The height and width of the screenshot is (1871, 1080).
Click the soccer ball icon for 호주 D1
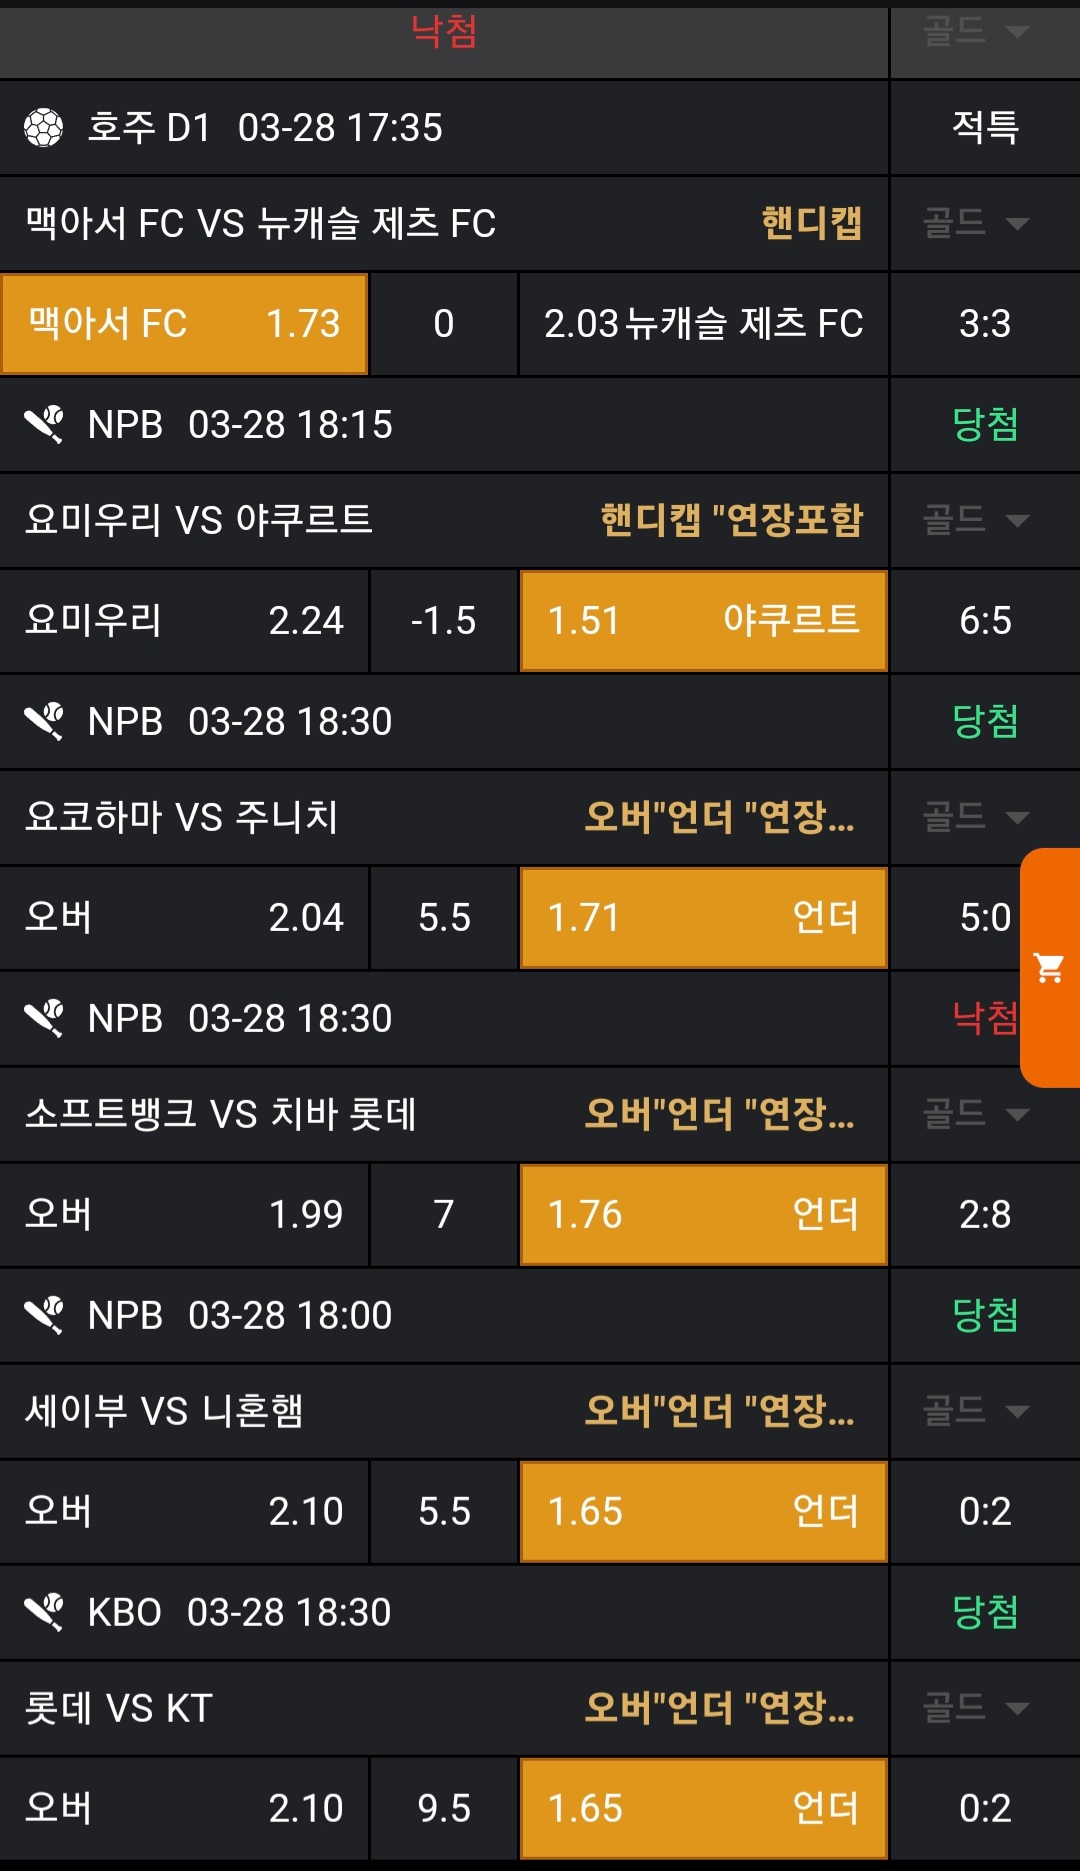tap(44, 128)
